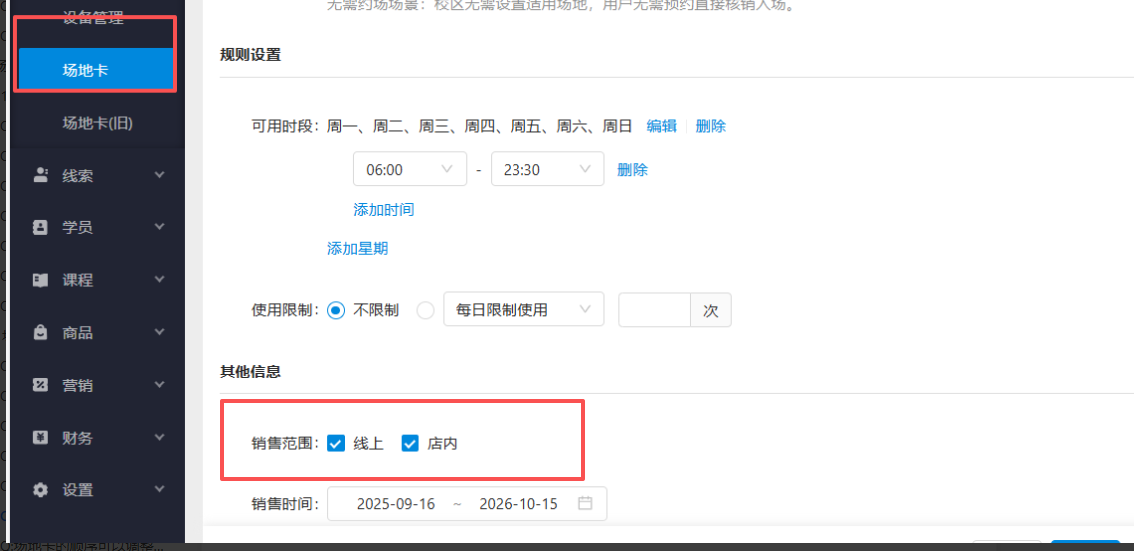Click the 2025-09-16 start date field

click(396, 504)
